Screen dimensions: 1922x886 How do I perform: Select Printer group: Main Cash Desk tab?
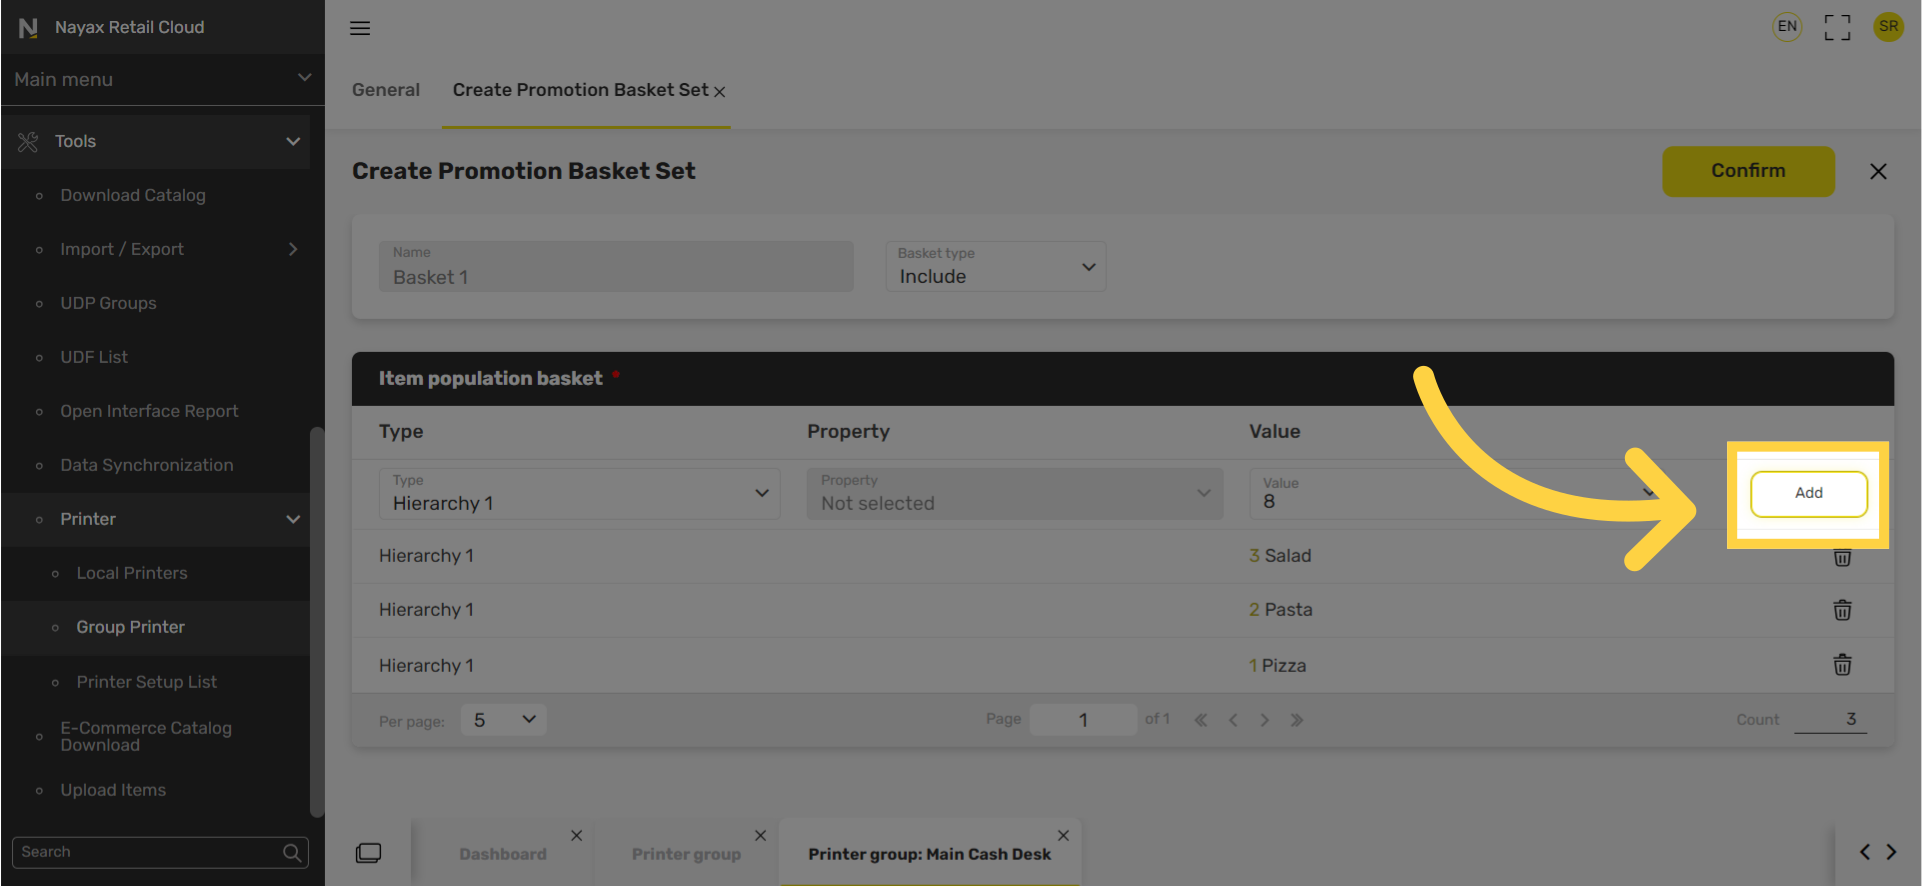point(929,854)
